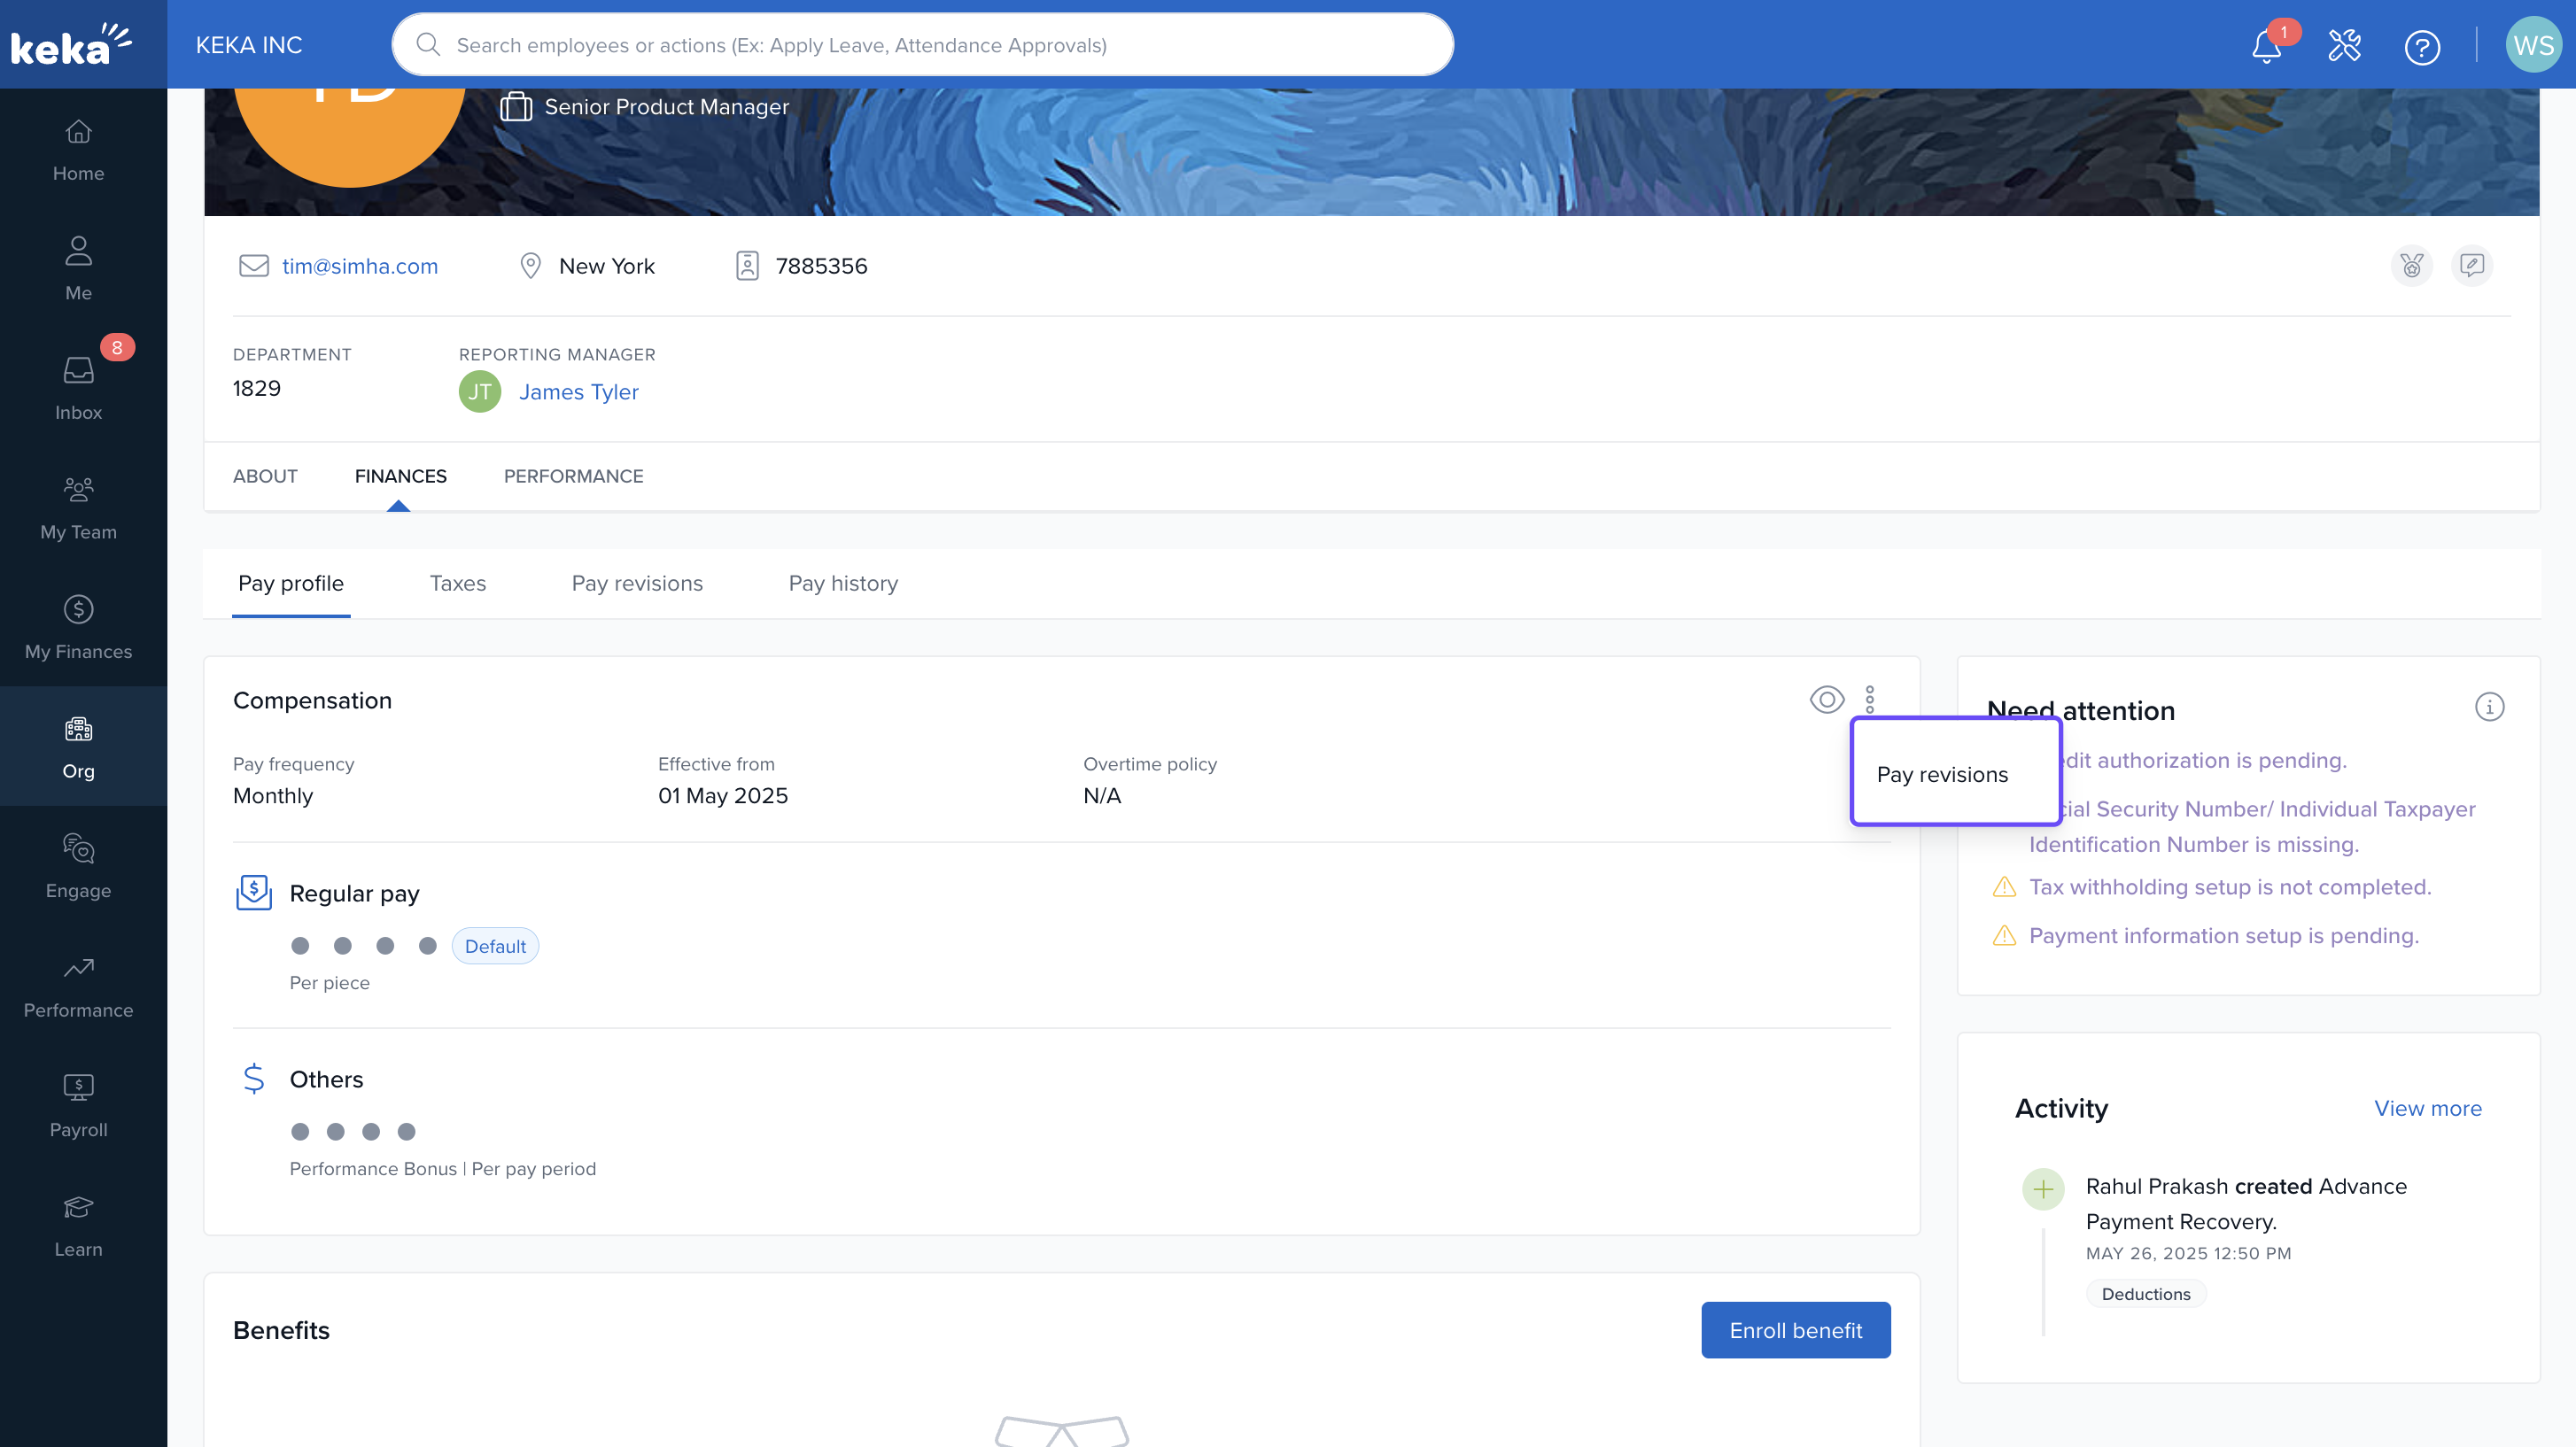Image resolution: width=2576 pixels, height=1447 pixels.
Task: Click Need attention info icon
Action: (x=2489, y=707)
